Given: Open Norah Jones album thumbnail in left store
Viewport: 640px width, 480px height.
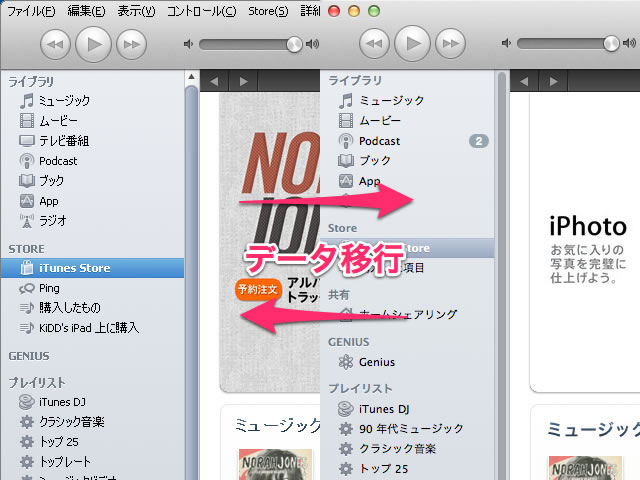Looking at the screenshot, I should click(x=275, y=464).
